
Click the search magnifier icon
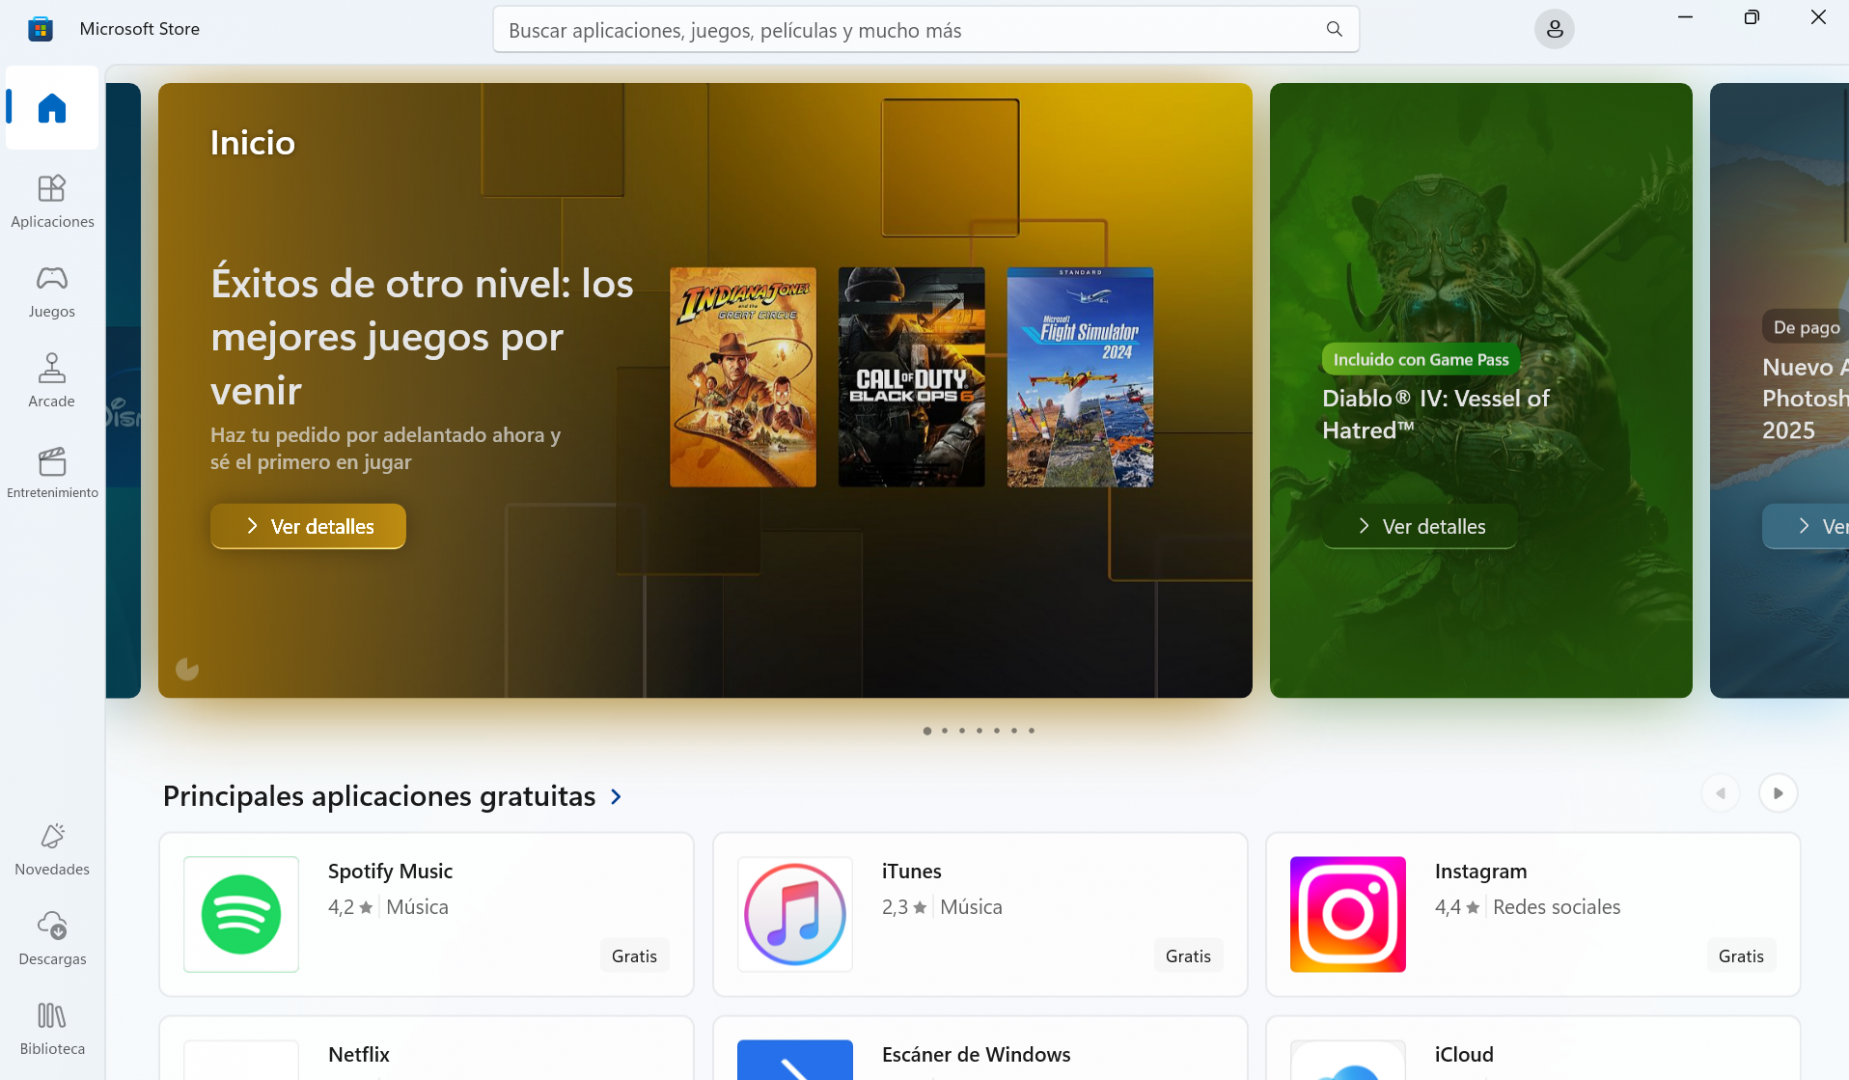(x=1333, y=30)
